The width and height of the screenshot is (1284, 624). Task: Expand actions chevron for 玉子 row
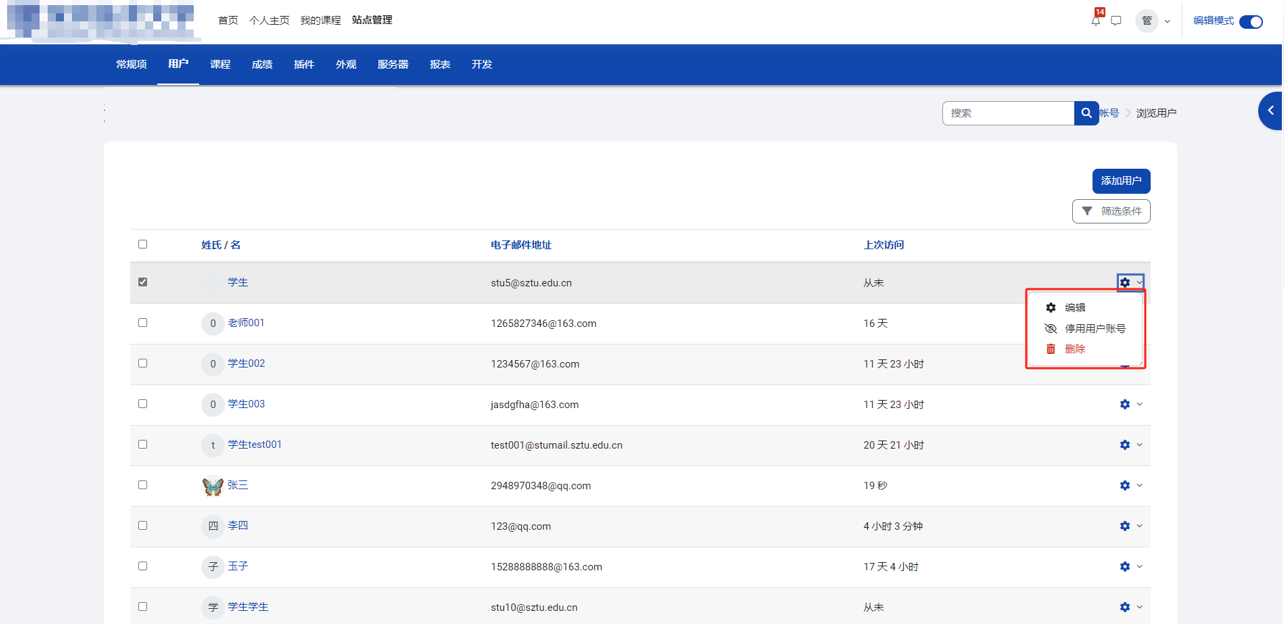click(x=1140, y=566)
